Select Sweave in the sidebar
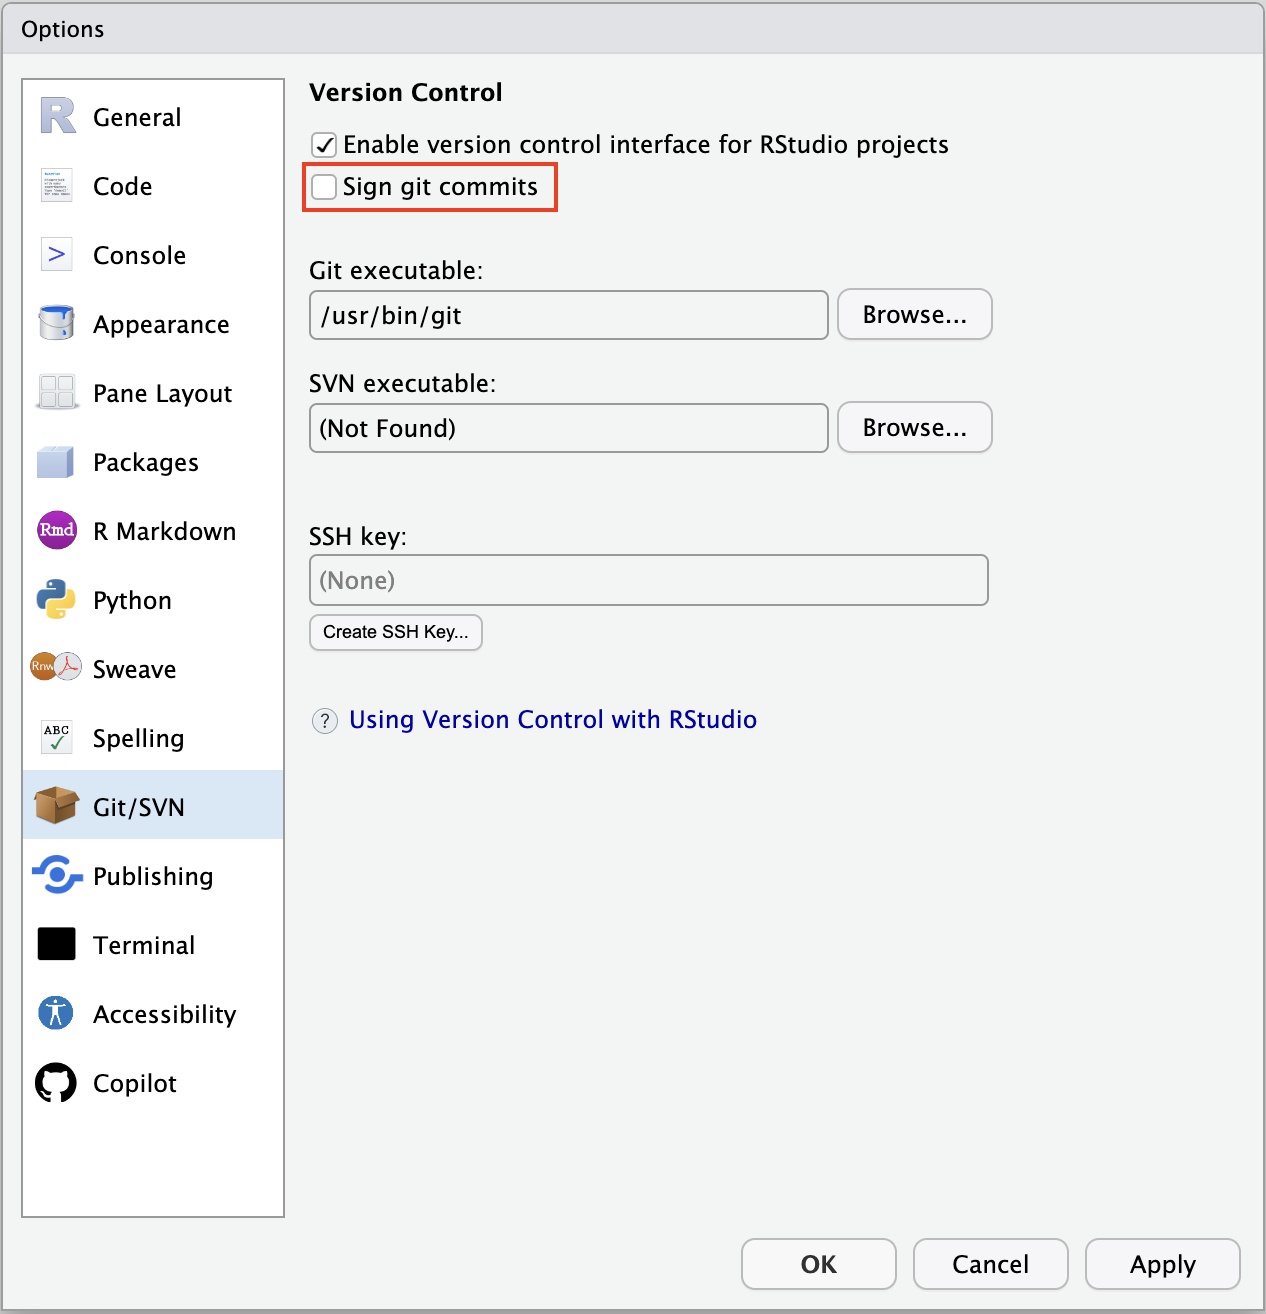The width and height of the screenshot is (1266, 1314). [153, 669]
